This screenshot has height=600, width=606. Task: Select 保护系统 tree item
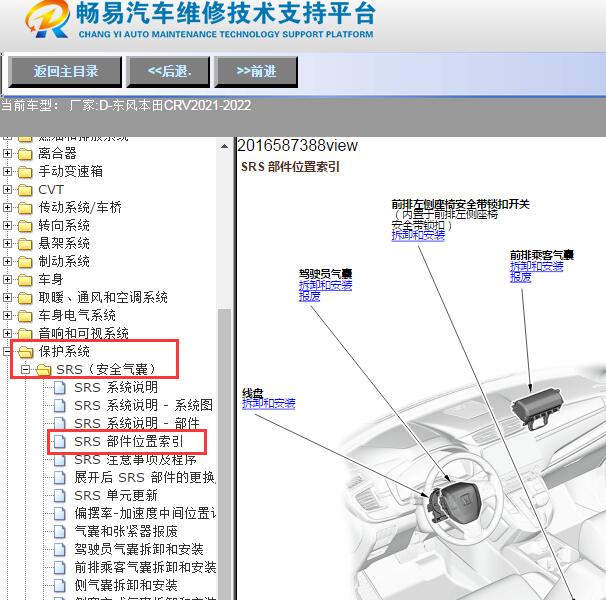click(64, 351)
